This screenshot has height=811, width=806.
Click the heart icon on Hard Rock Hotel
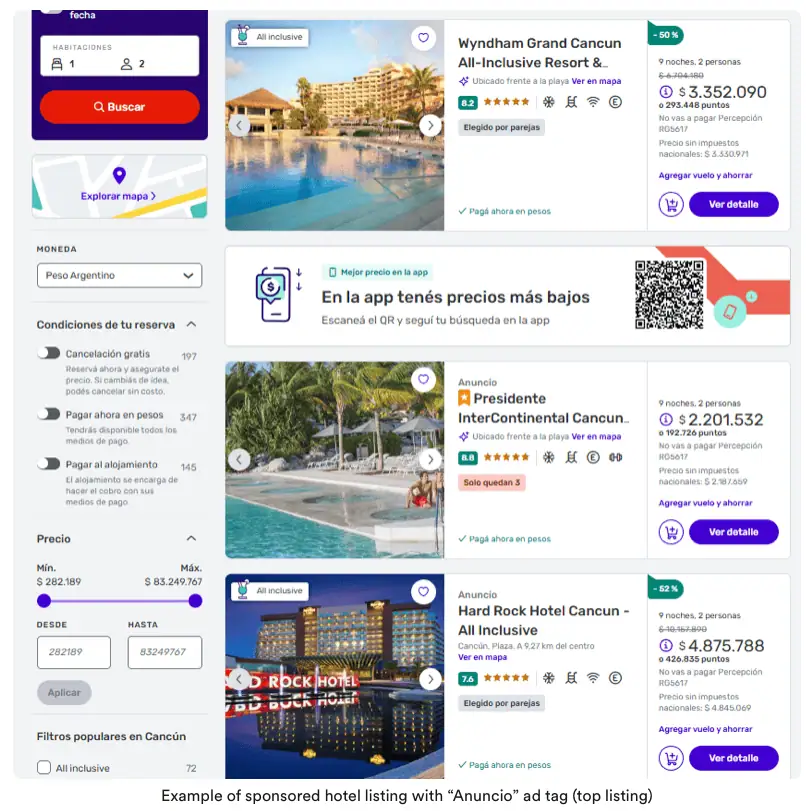(423, 592)
